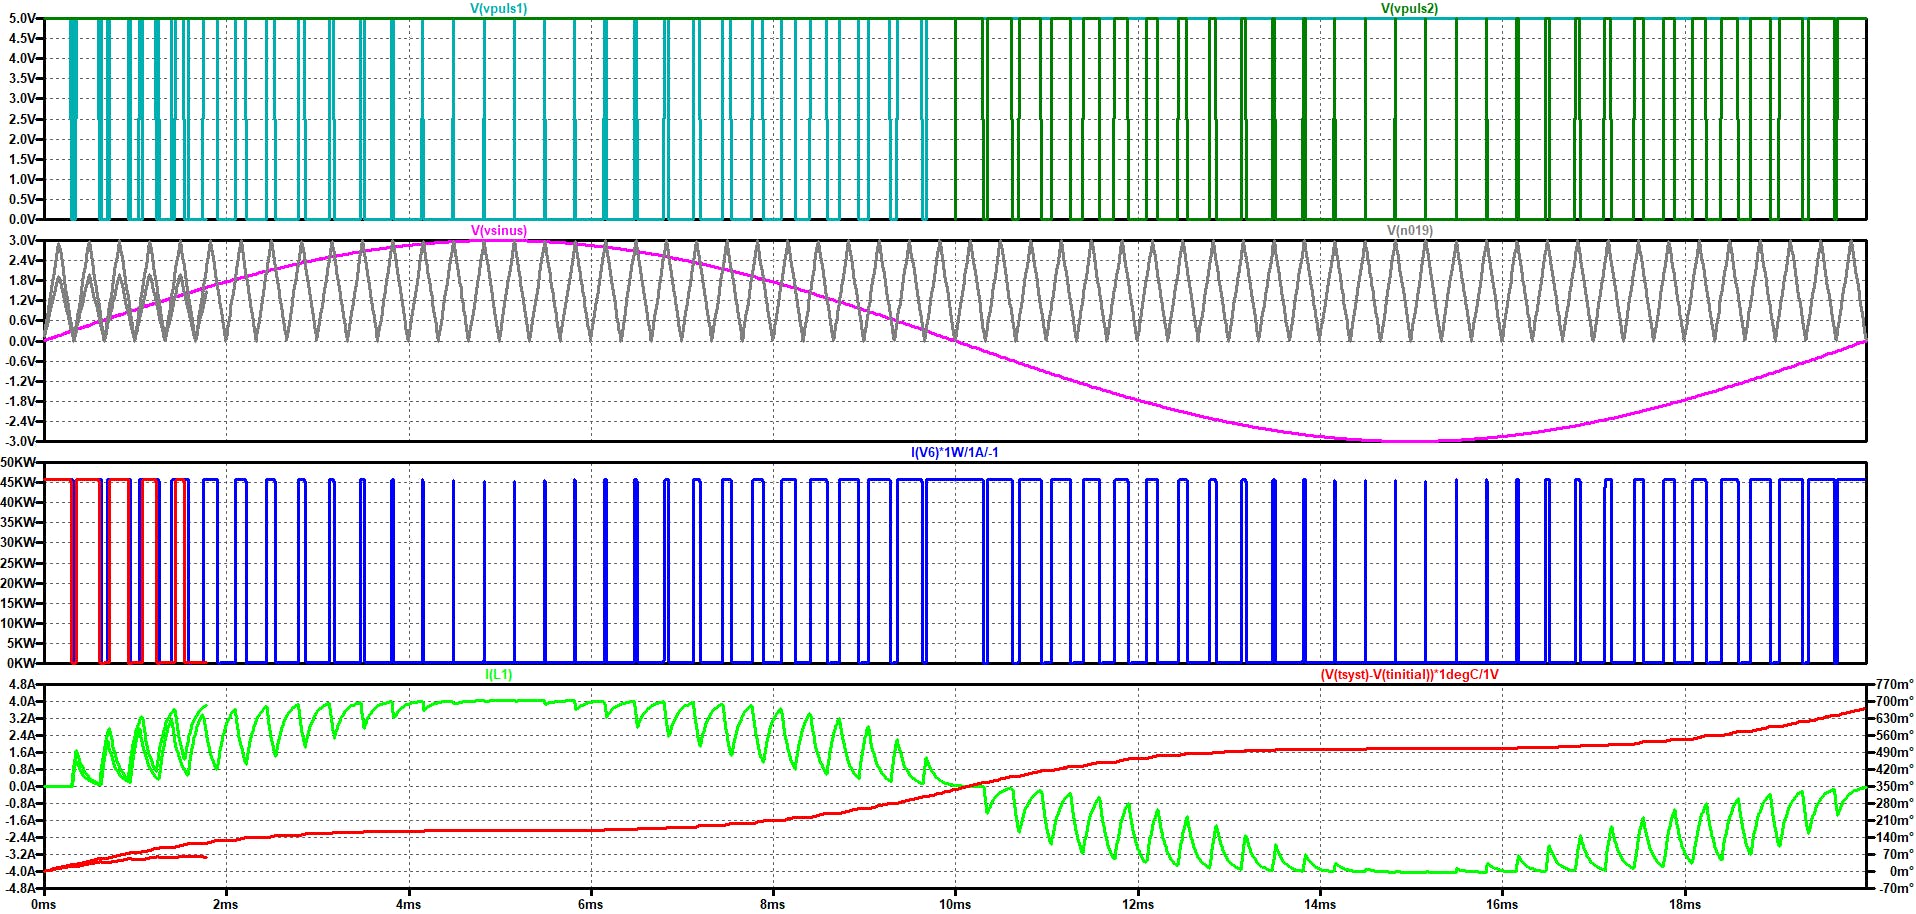Viewport: 1916px width, 914px height.
Task: Click the -1.8V axis tick label
Action: pos(20,401)
